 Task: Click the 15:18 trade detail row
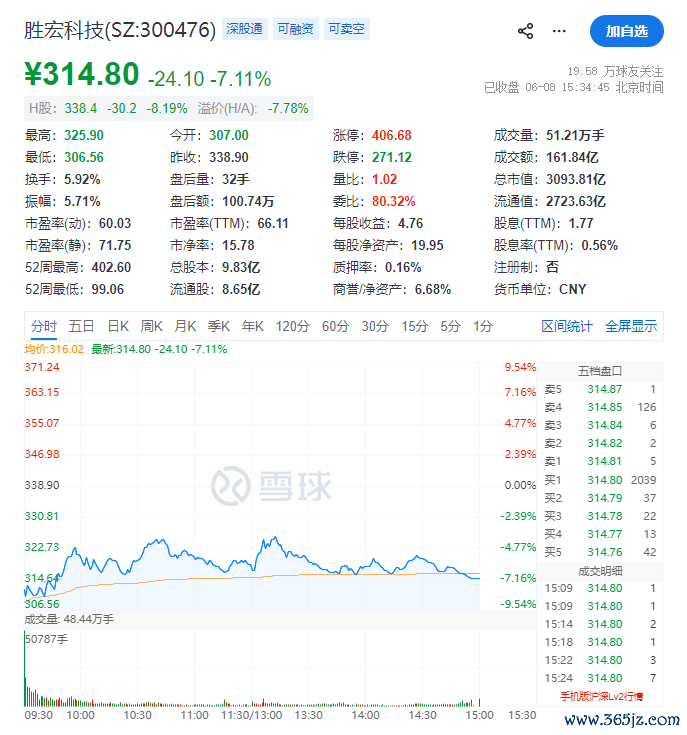point(600,642)
